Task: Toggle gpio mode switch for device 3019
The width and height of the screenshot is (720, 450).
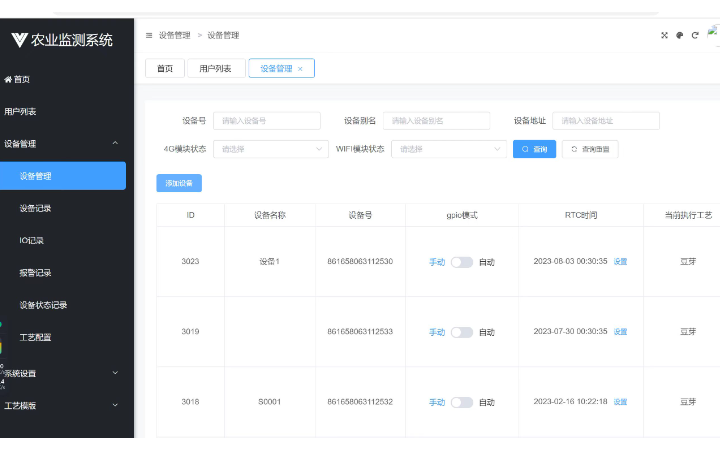Action: pyautogui.click(x=461, y=332)
